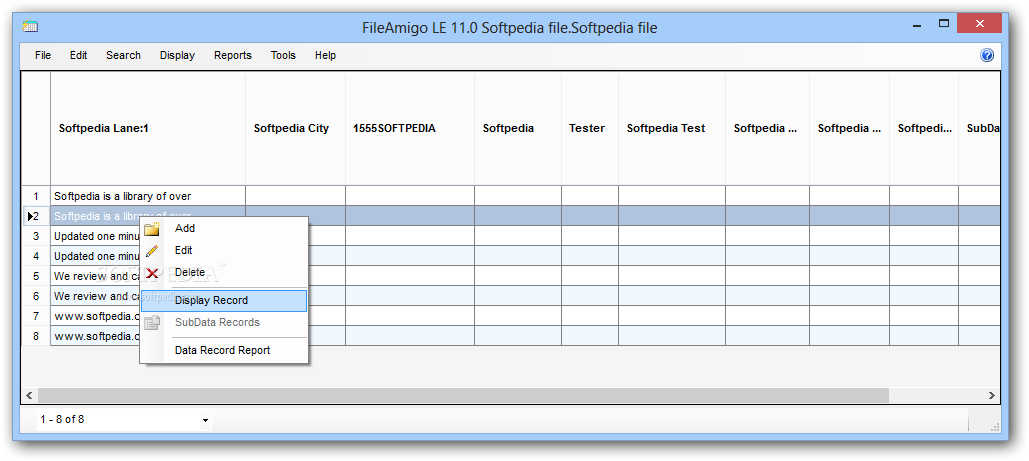Select Data Record Report in context menu
Viewport: 1029px width, 461px height.
point(224,351)
